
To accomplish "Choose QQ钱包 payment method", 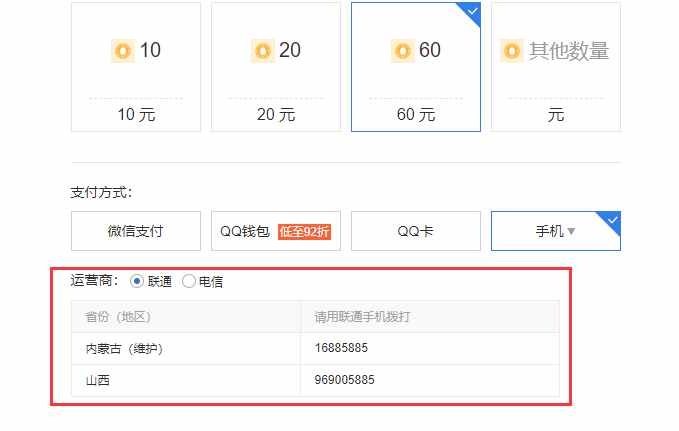I will tap(276, 231).
